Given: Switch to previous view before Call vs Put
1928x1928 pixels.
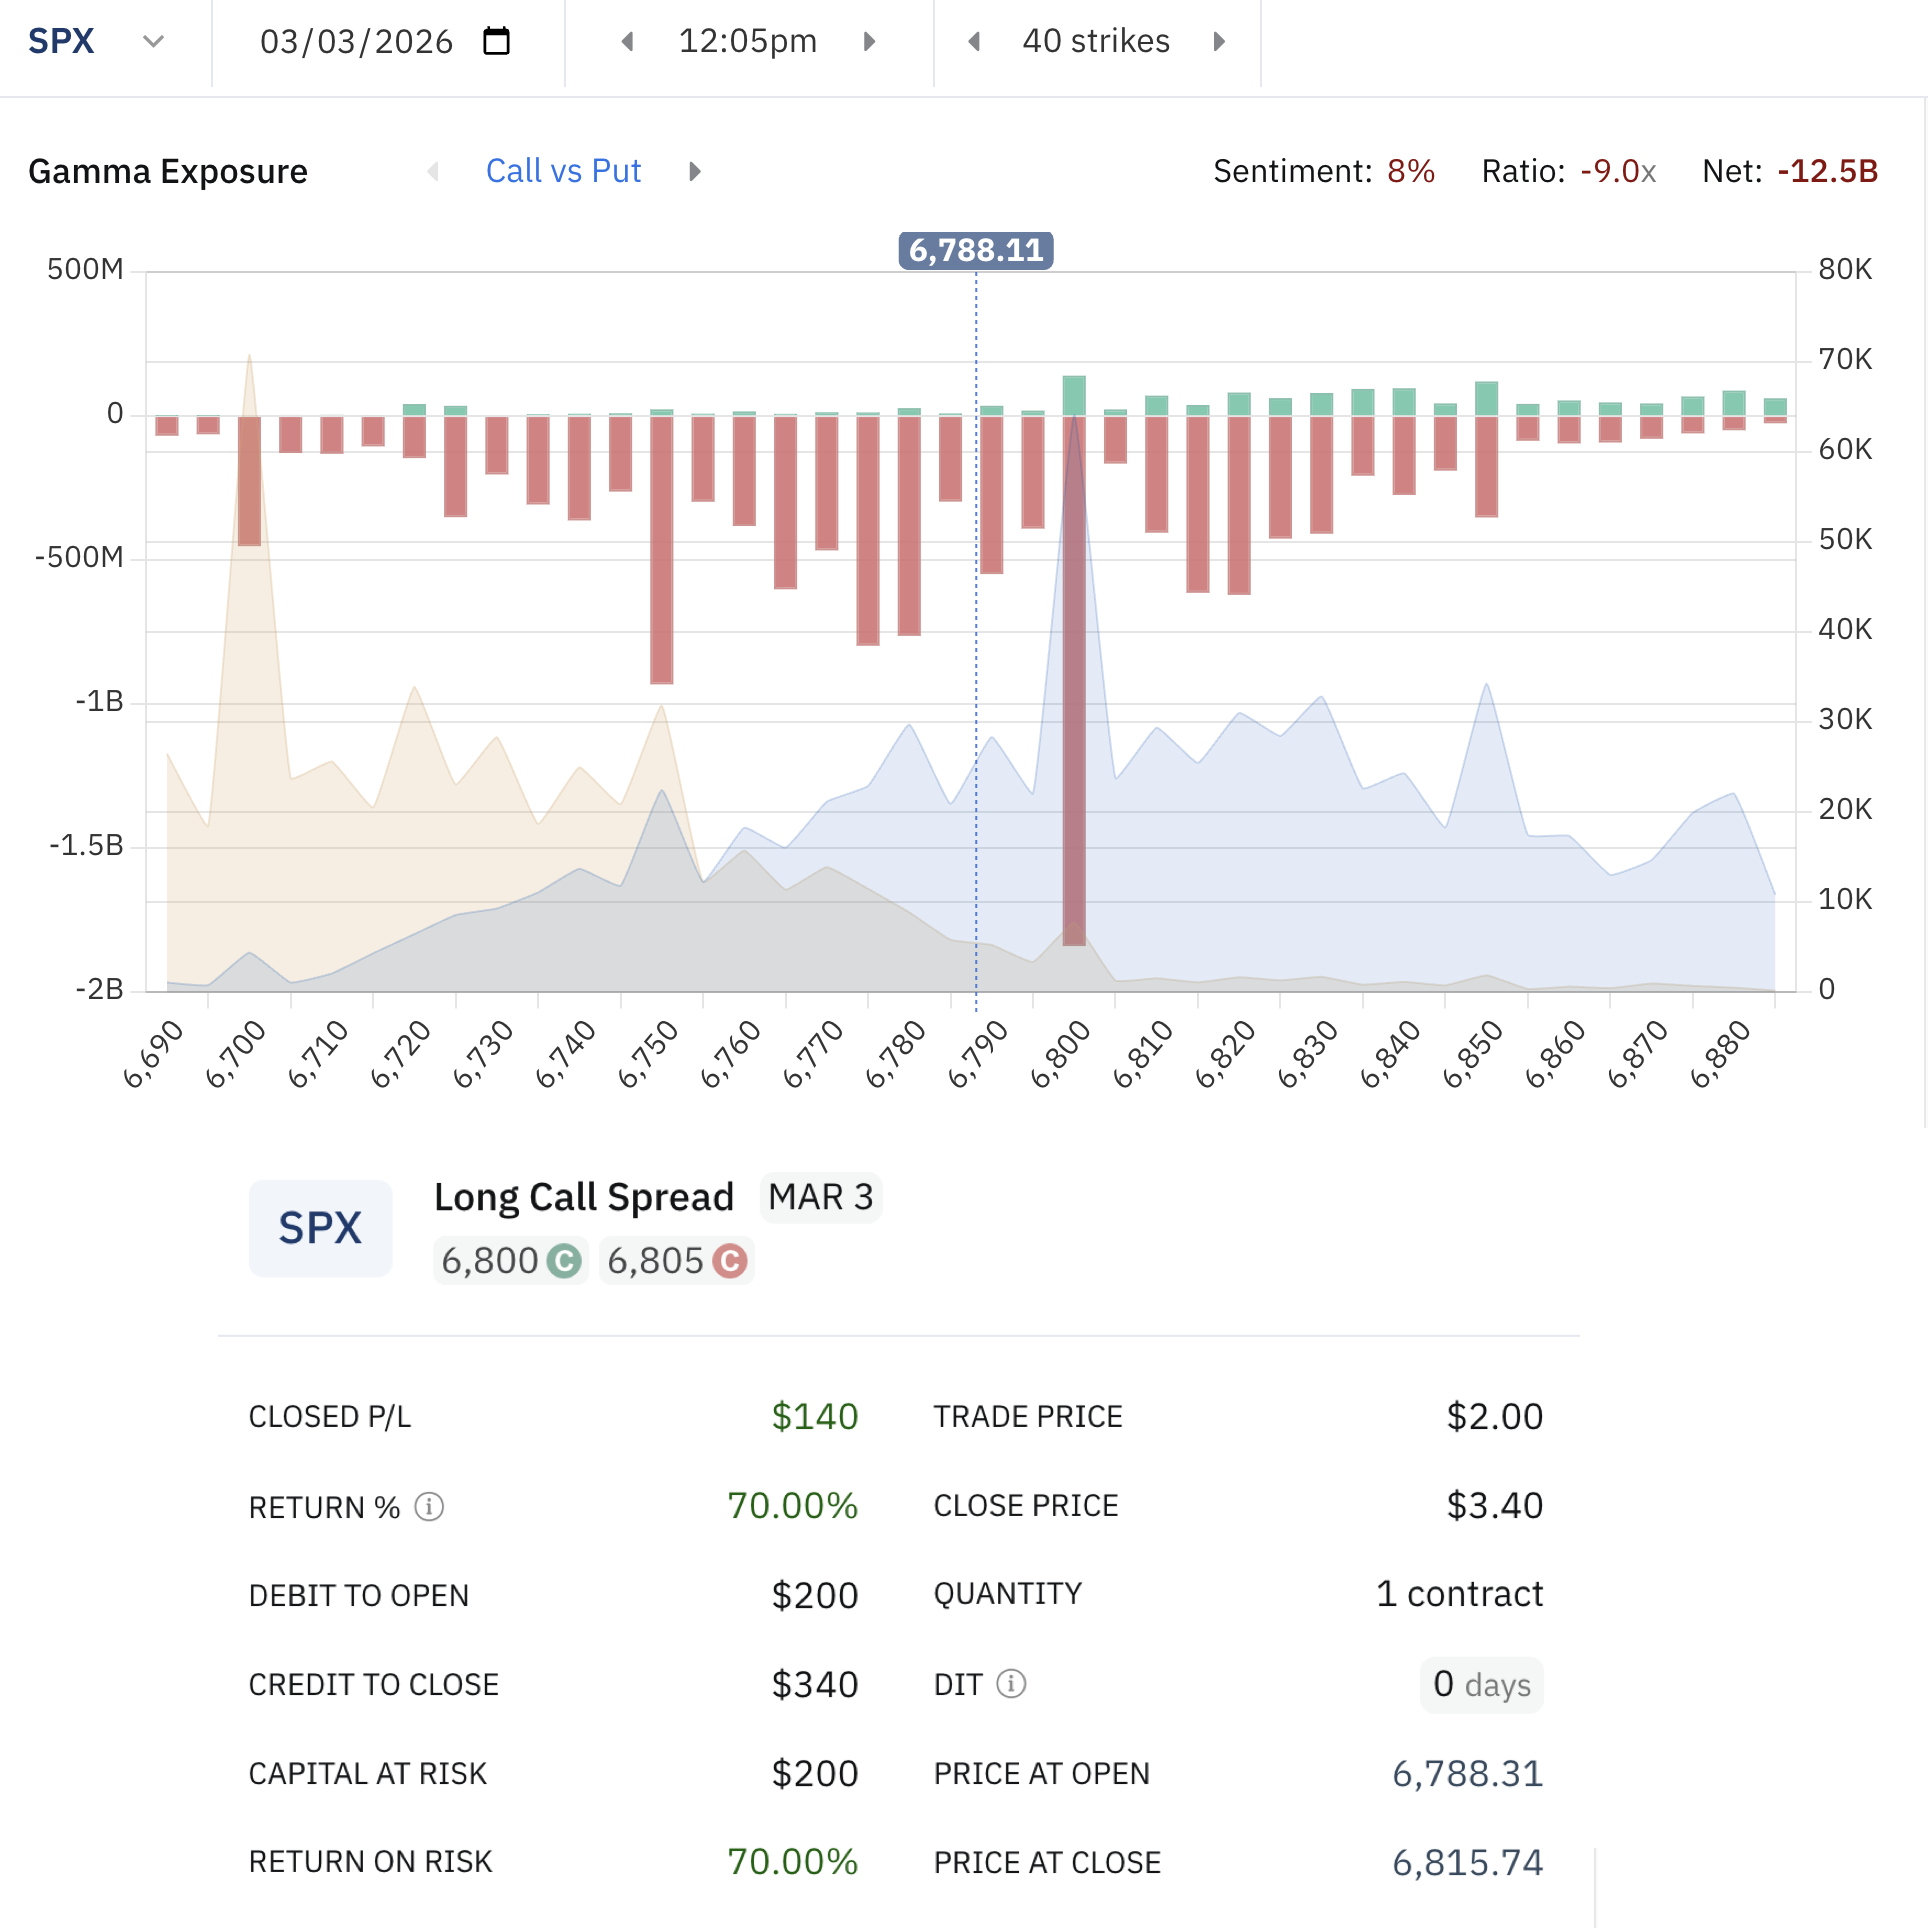Looking at the screenshot, I should [x=433, y=172].
